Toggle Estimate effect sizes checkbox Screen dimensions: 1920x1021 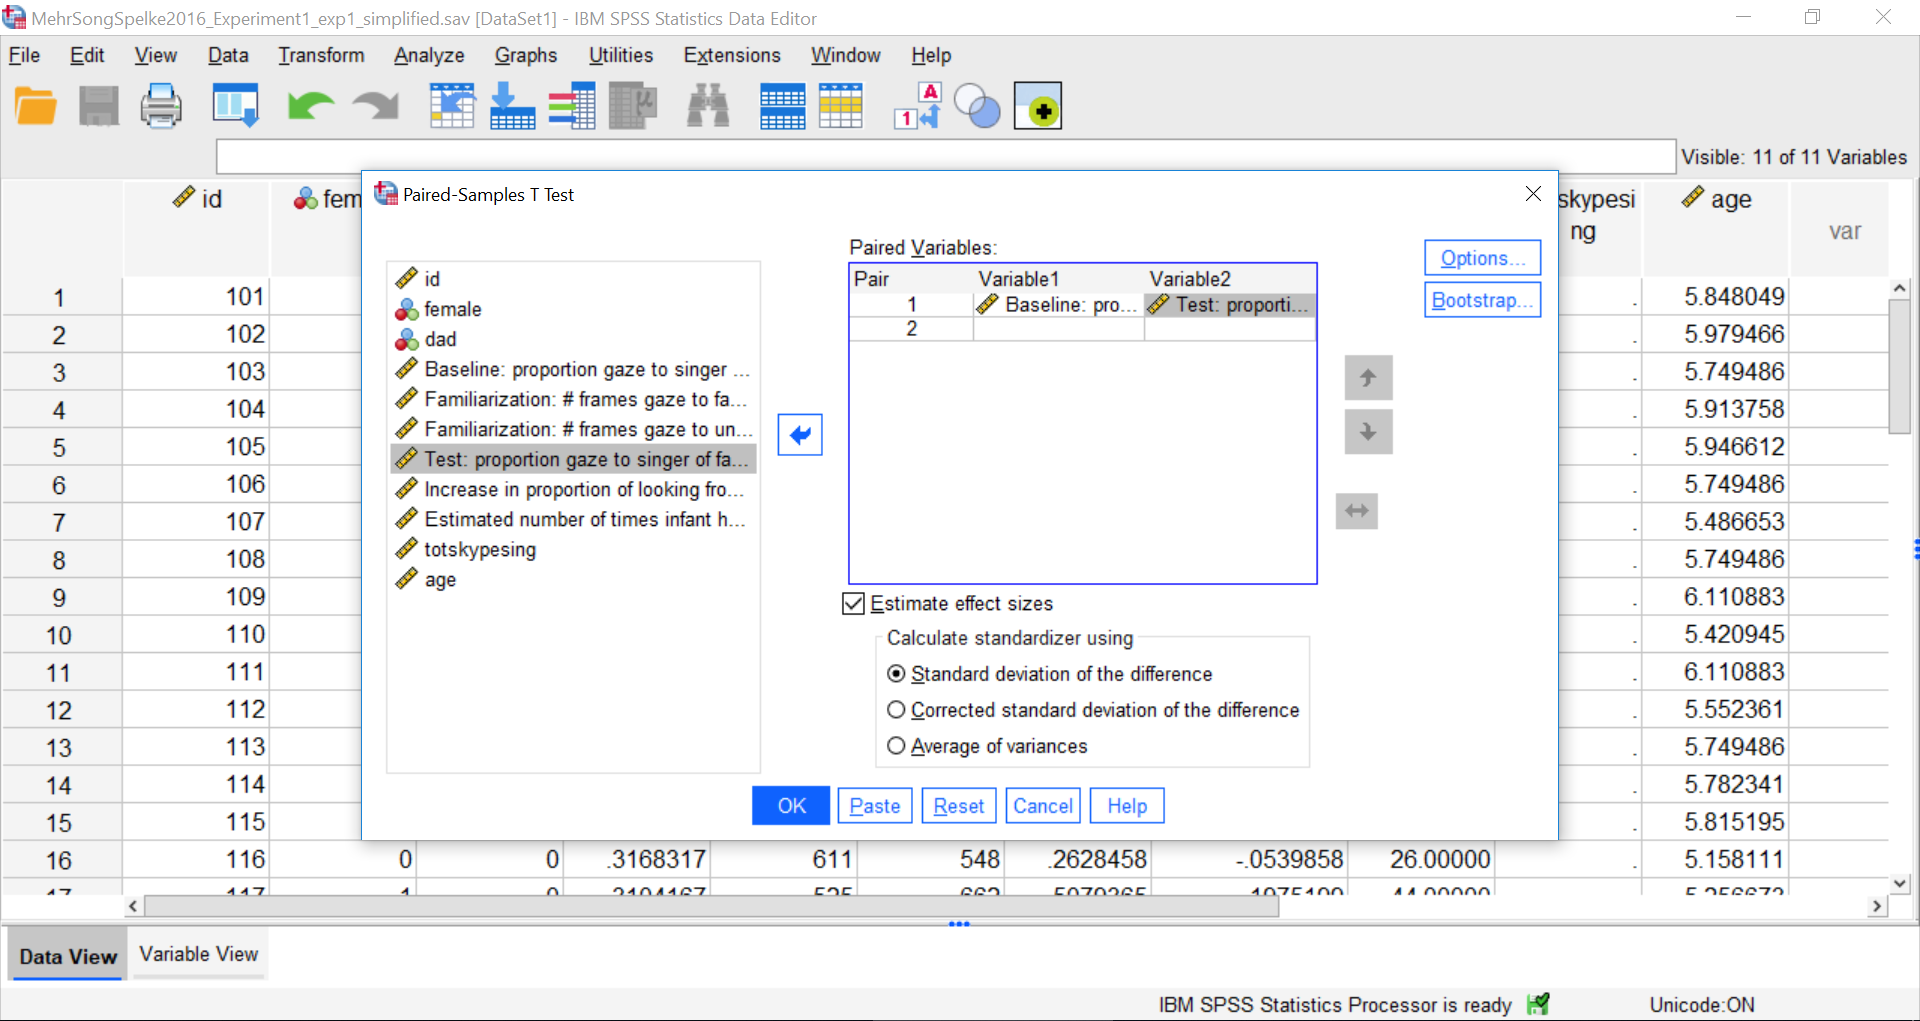click(x=854, y=604)
